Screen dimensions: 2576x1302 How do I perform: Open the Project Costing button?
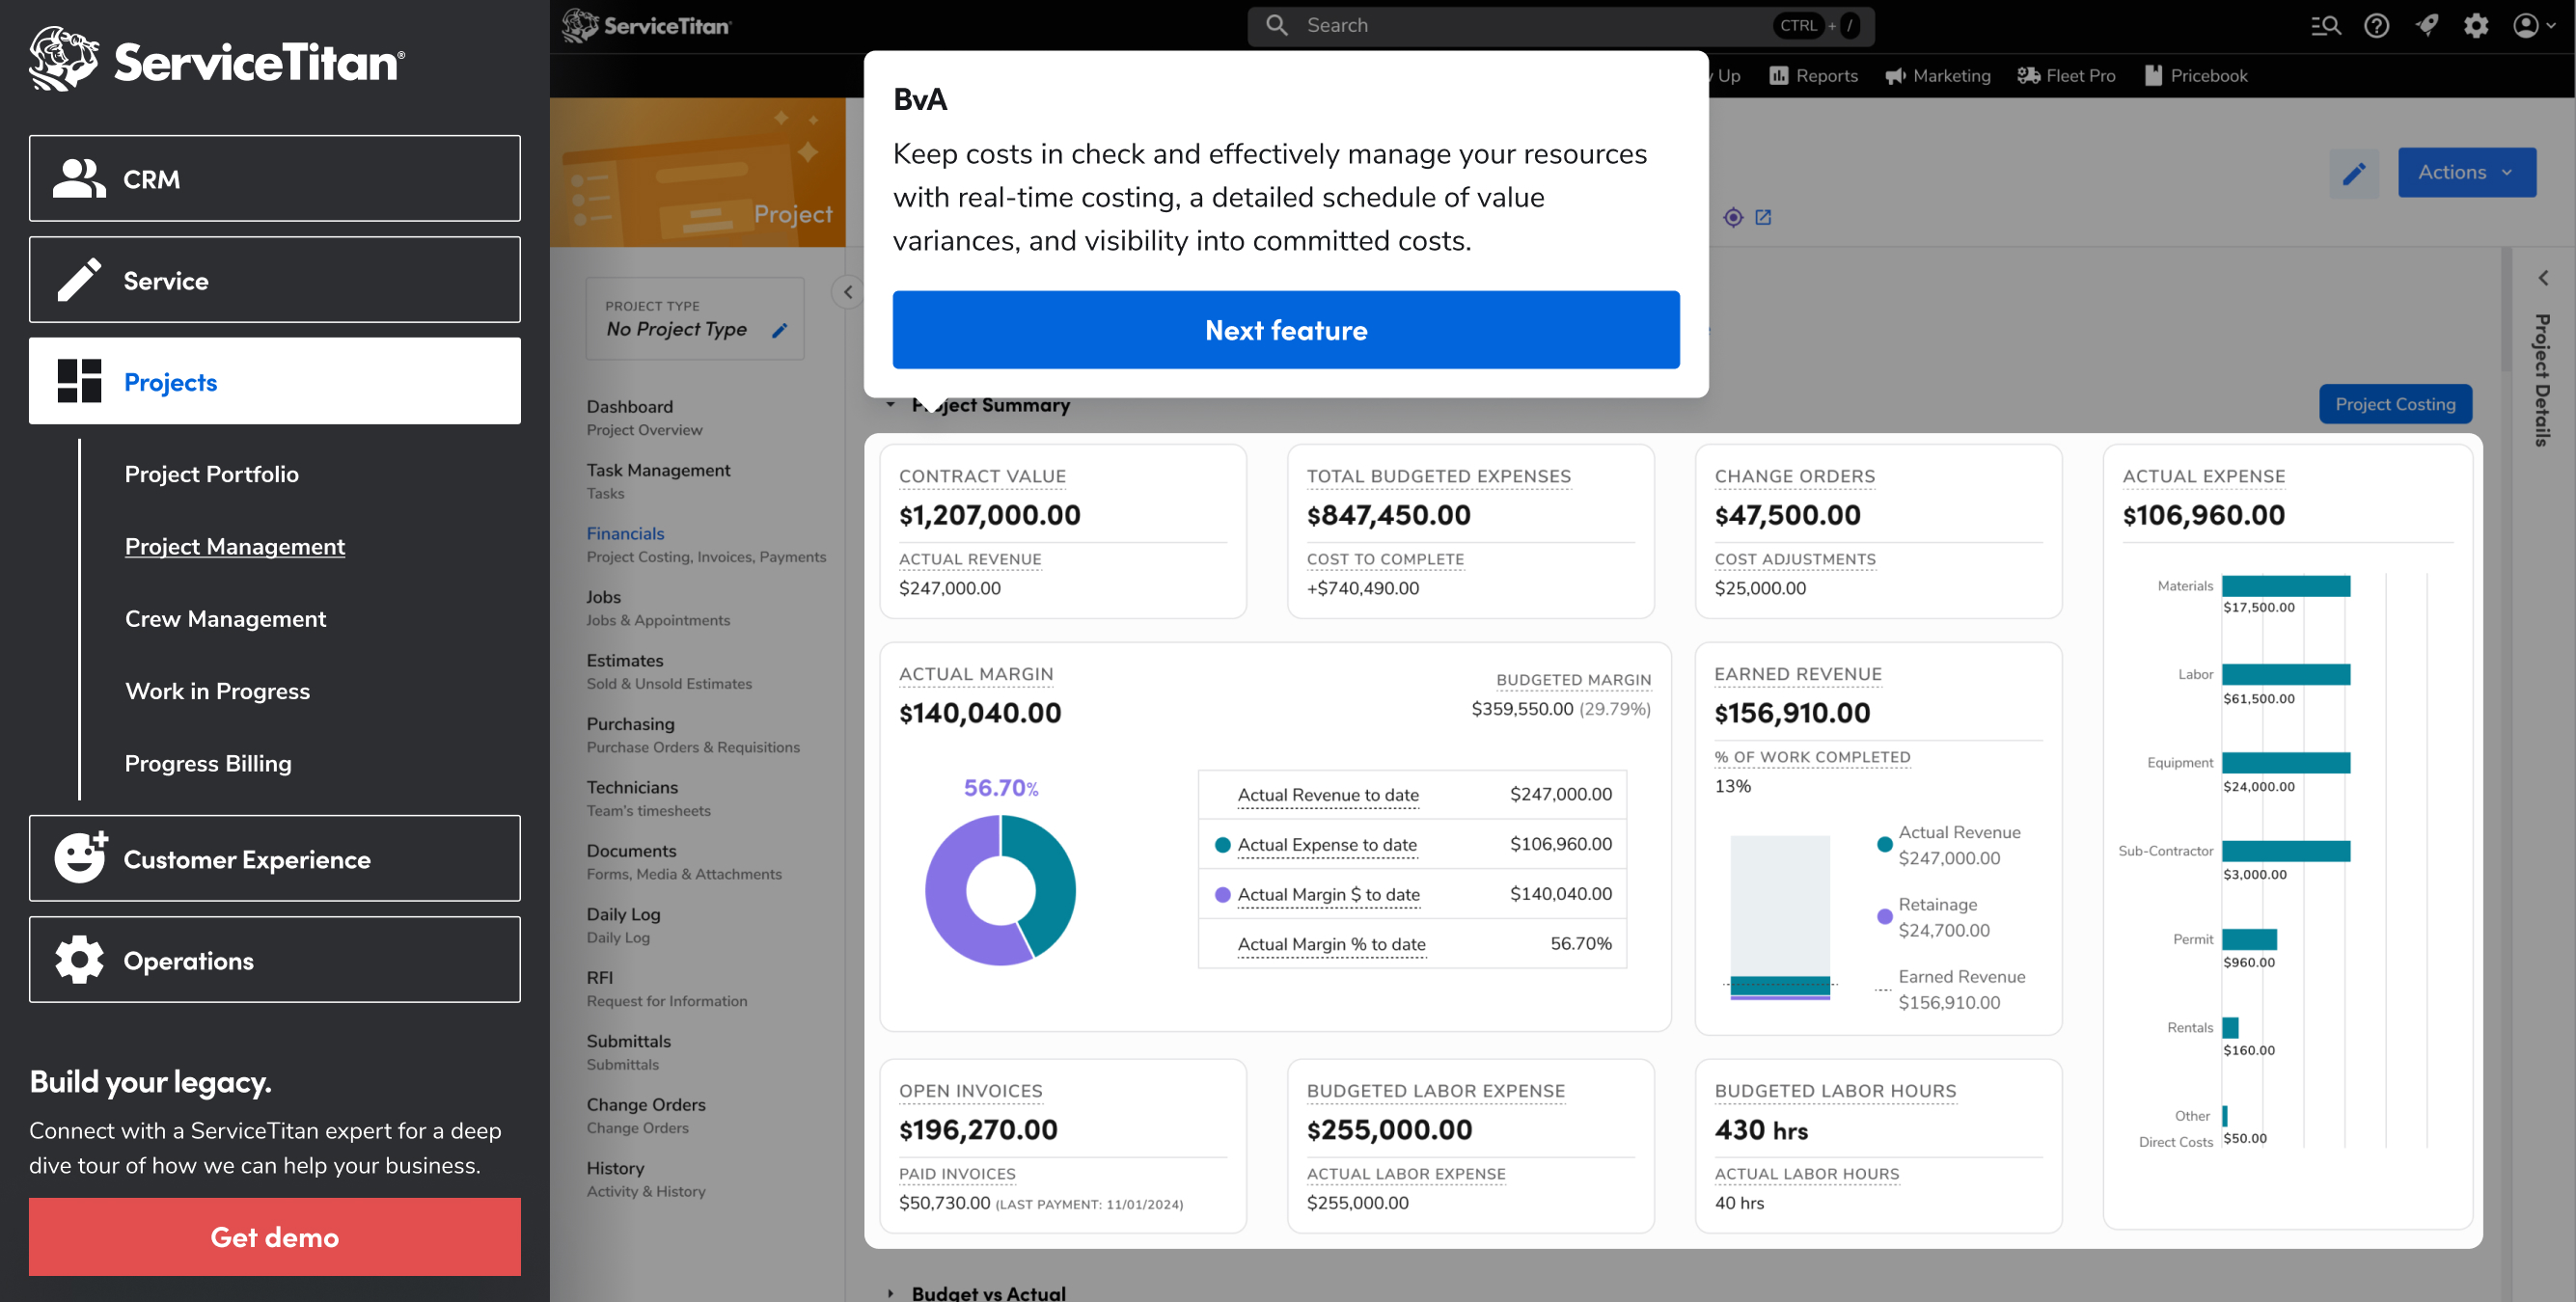pos(2395,404)
